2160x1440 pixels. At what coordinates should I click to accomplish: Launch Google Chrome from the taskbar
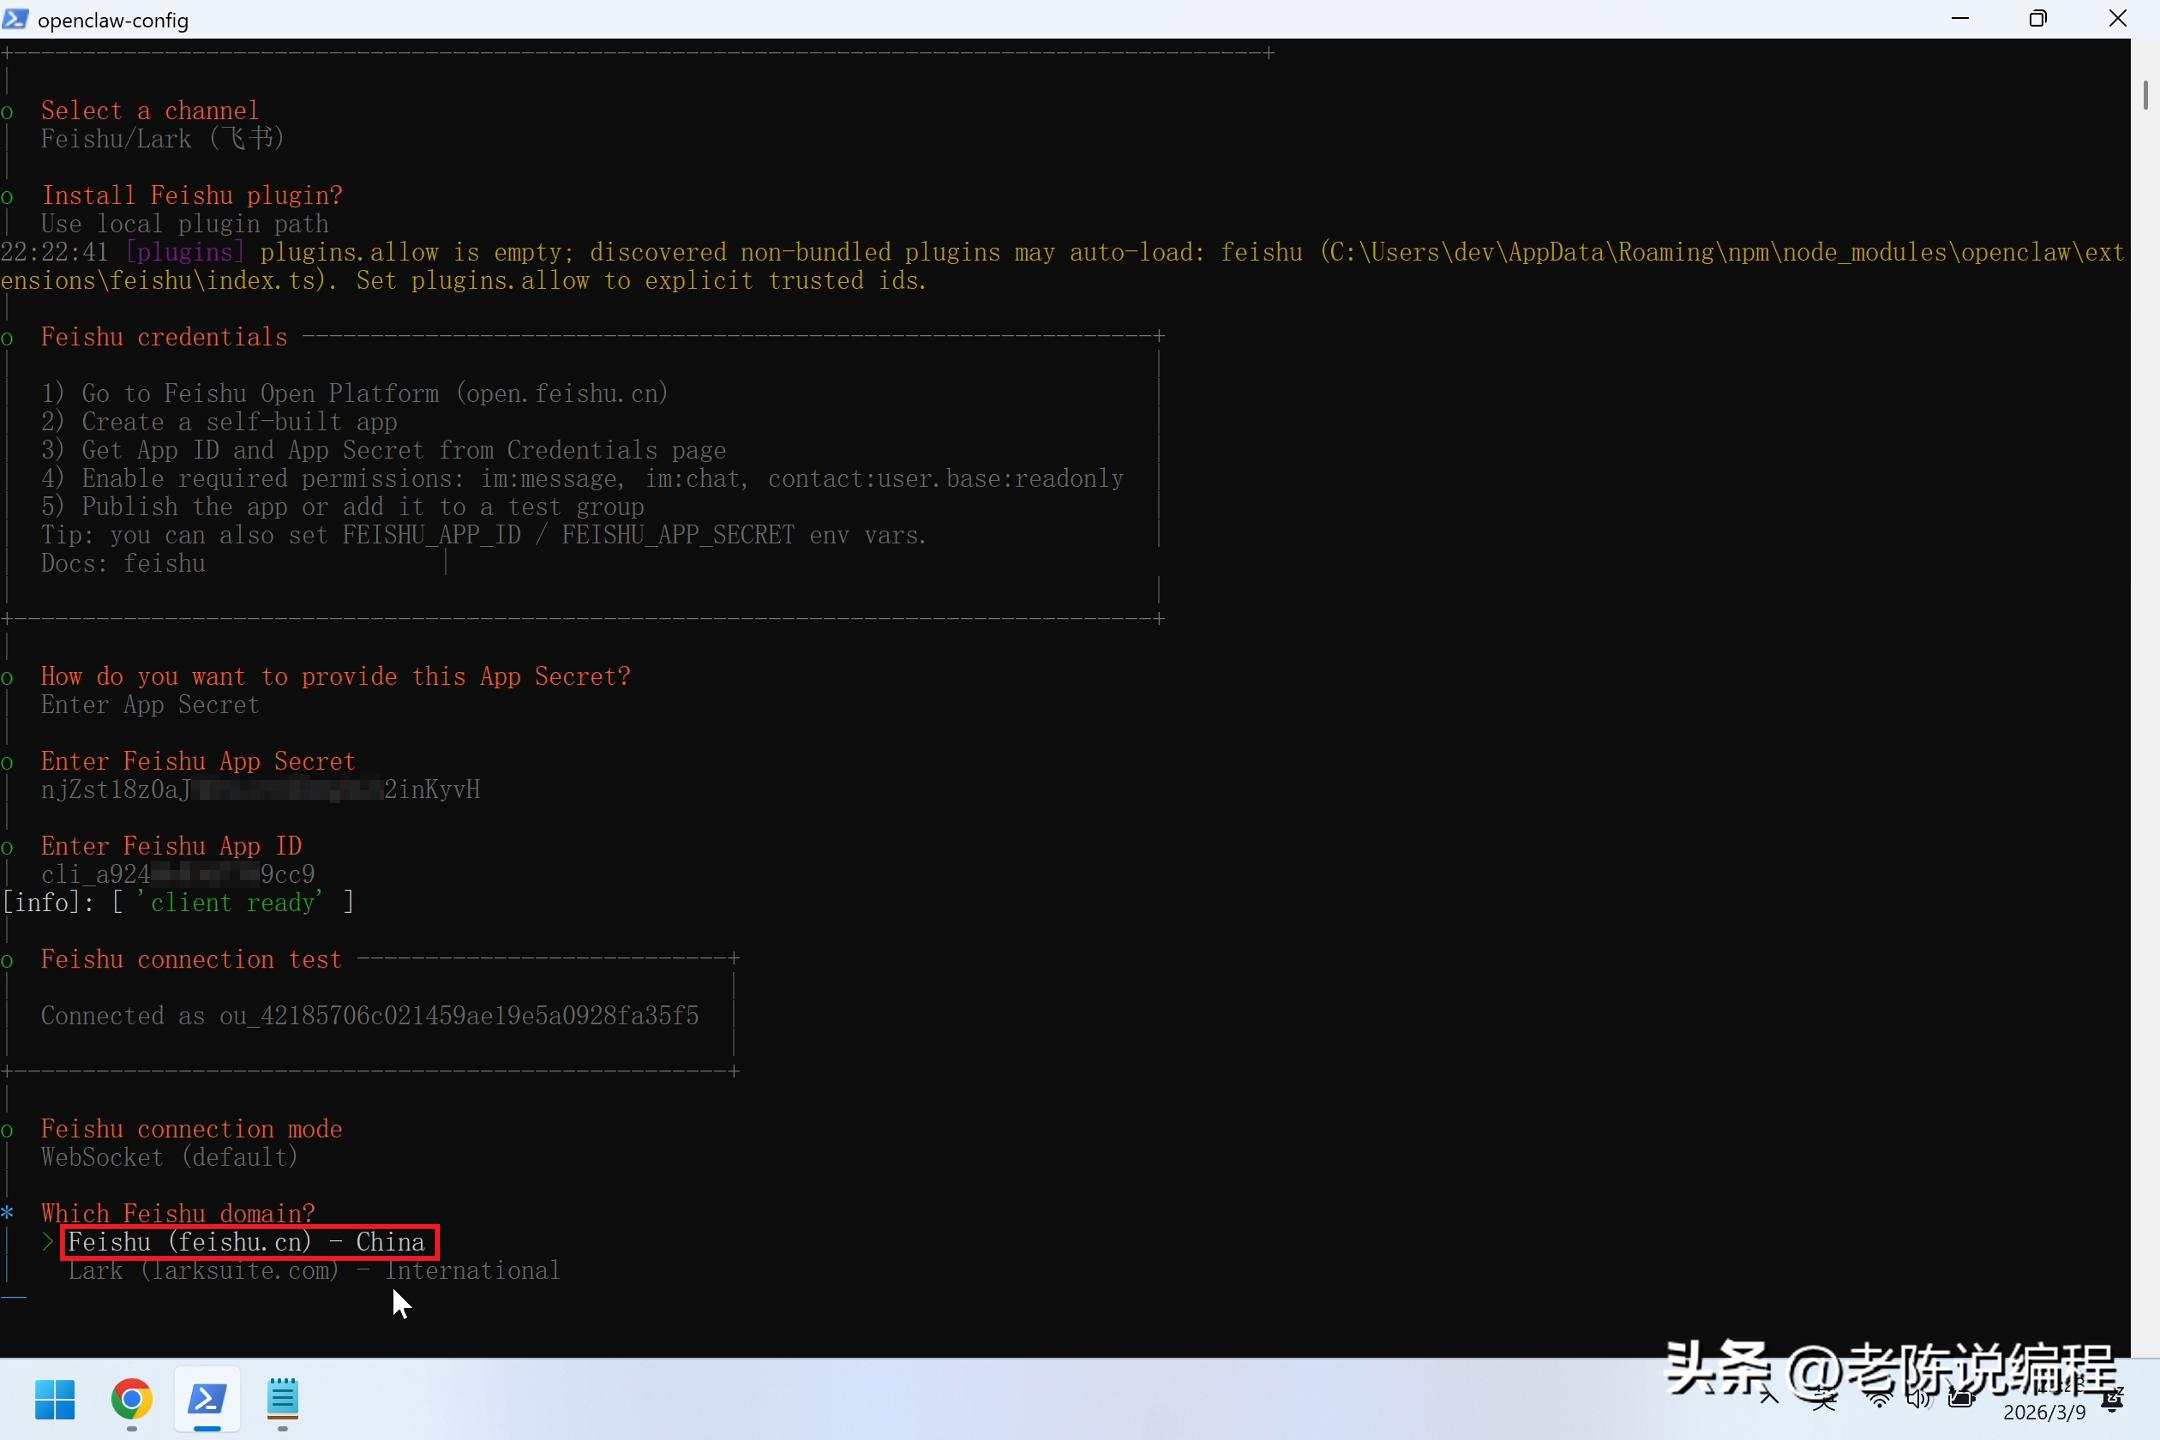tap(131, 1399)
